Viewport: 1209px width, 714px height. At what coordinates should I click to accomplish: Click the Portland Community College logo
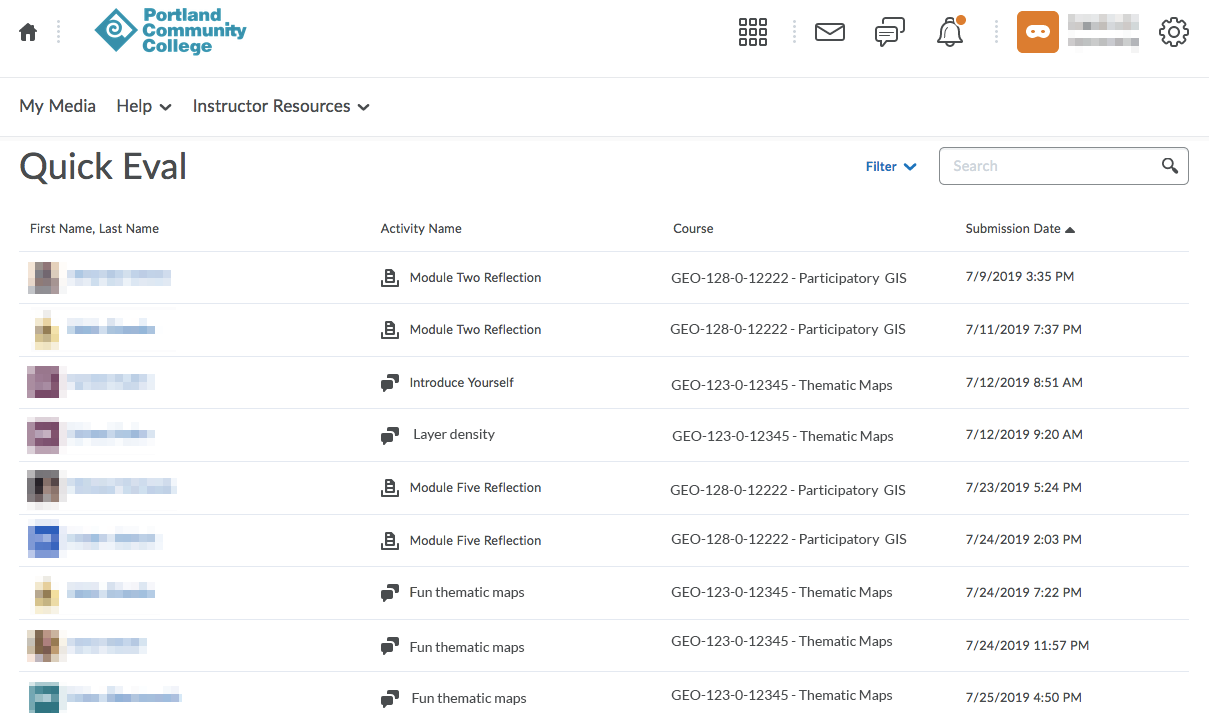pos(171,31)
